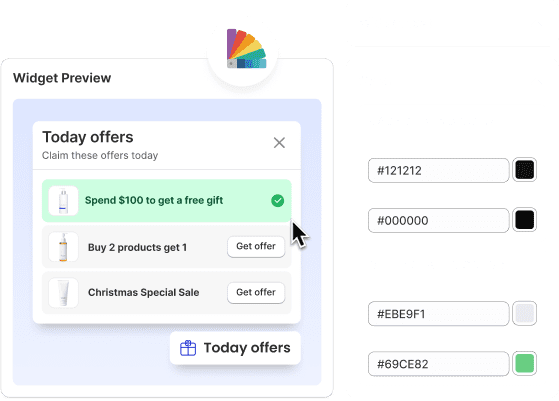Open the black #000000 color swatch

[524, 220]
